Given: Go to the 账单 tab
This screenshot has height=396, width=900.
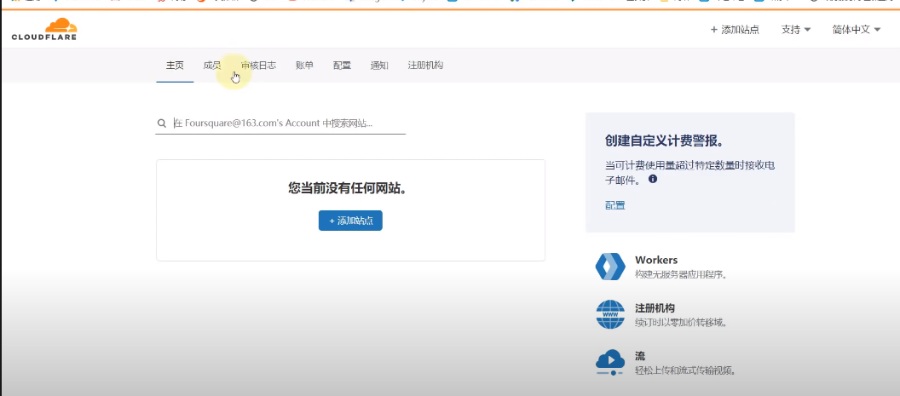Looking at the screenshot, I should point(305,65).
